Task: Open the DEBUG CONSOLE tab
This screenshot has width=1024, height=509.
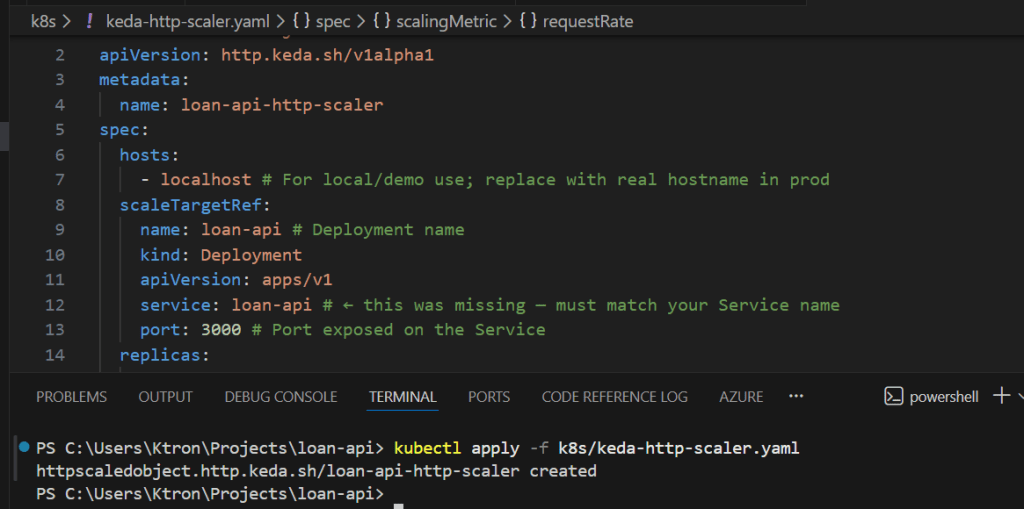Action: [280, 397]
